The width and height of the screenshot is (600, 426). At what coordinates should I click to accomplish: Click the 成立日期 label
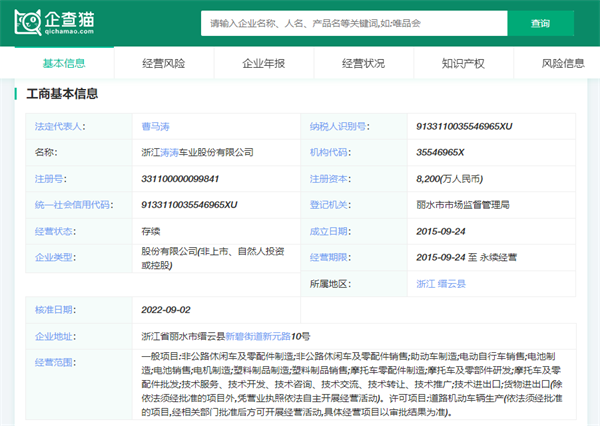330,231
